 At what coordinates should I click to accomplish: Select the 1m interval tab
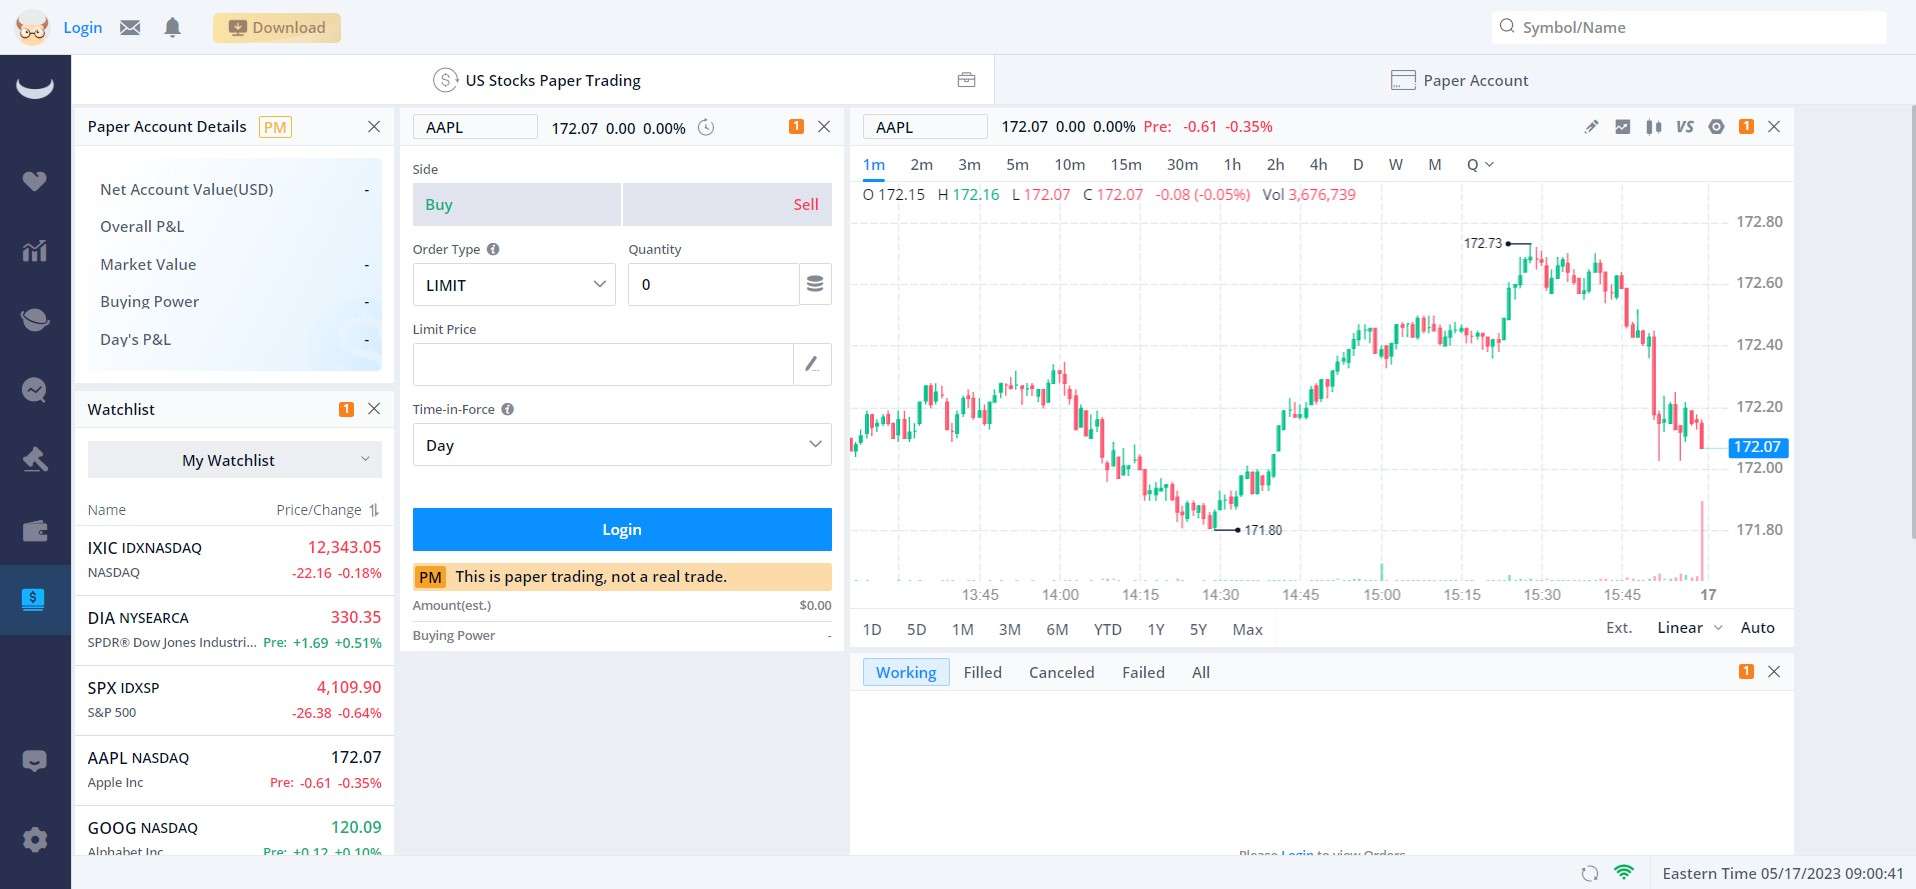point(874,165)
